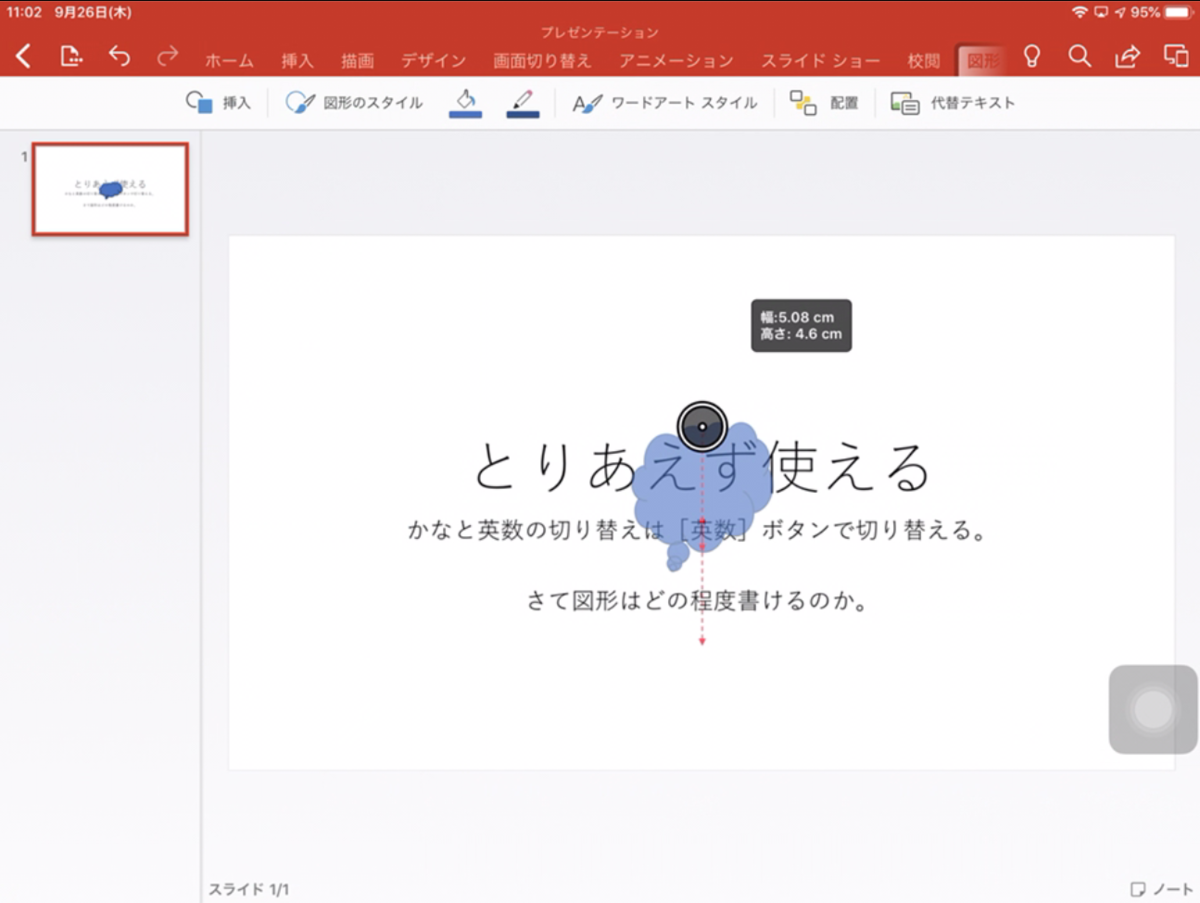
Task: Click the Undo icon
Action: tap(120, 58)
